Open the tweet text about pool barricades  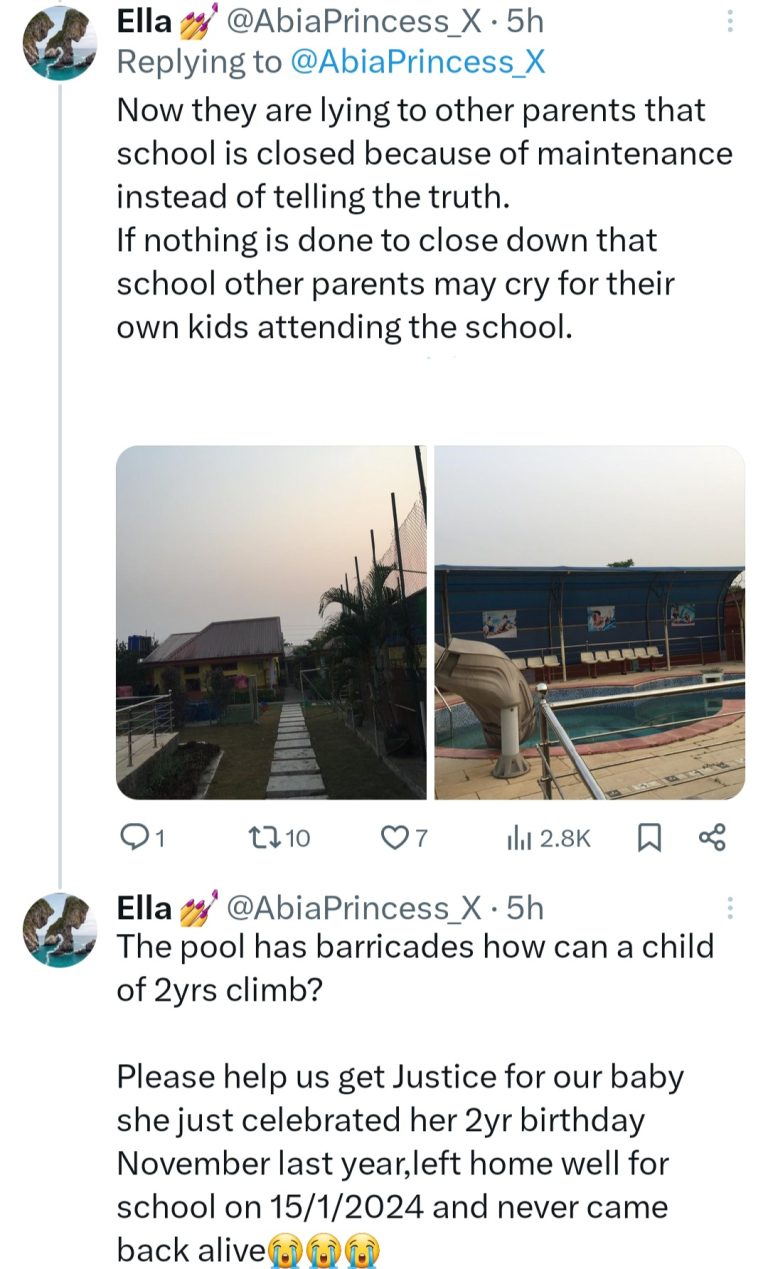tap(415, 963)
